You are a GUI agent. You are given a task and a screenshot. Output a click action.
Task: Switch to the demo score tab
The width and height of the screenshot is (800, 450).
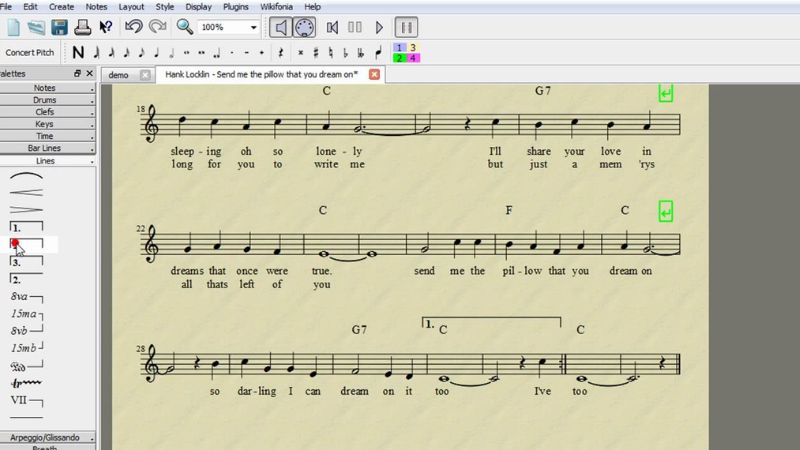click(x=118, y=75)
